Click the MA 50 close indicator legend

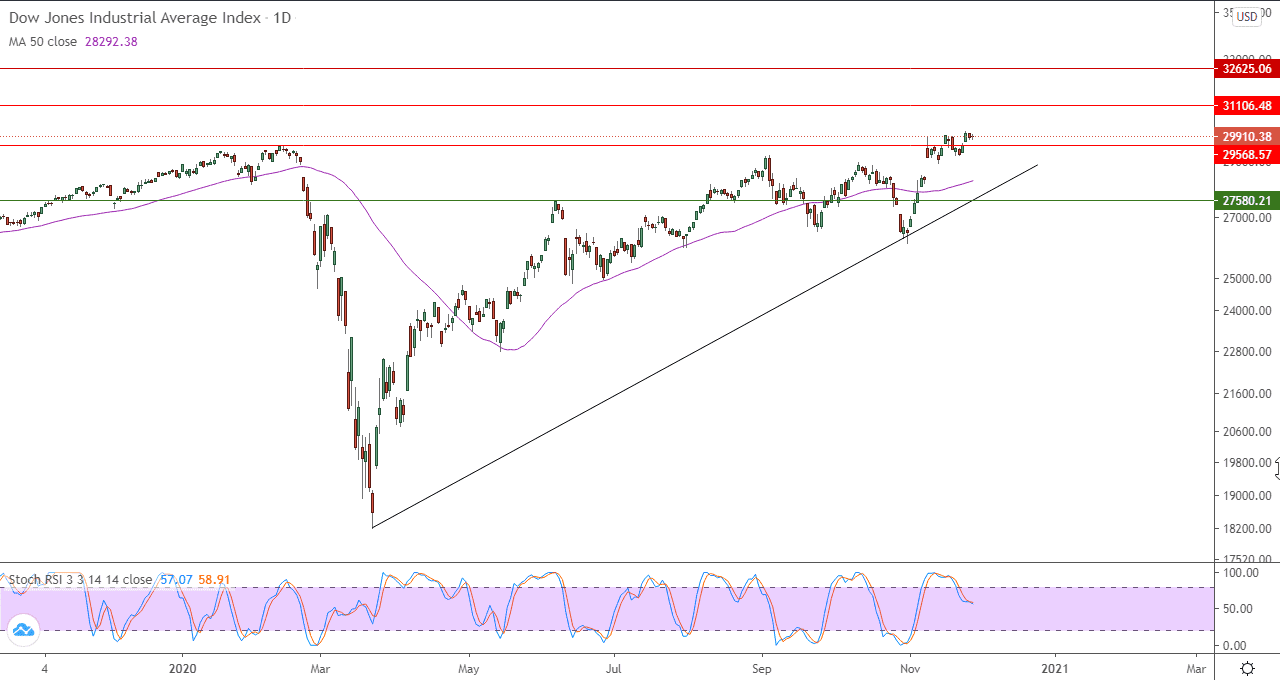[x=43, y=42]
